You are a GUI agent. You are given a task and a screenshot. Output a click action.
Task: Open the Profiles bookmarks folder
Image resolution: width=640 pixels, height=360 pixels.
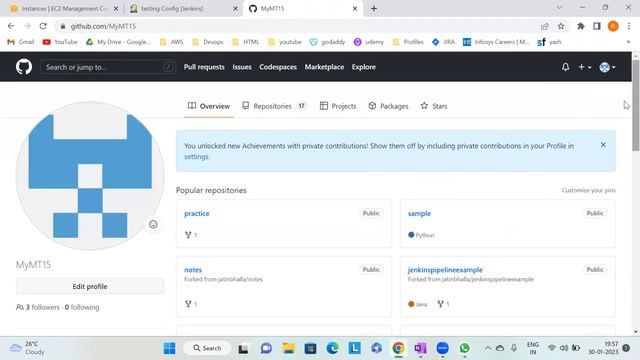[x=408, y=42]
